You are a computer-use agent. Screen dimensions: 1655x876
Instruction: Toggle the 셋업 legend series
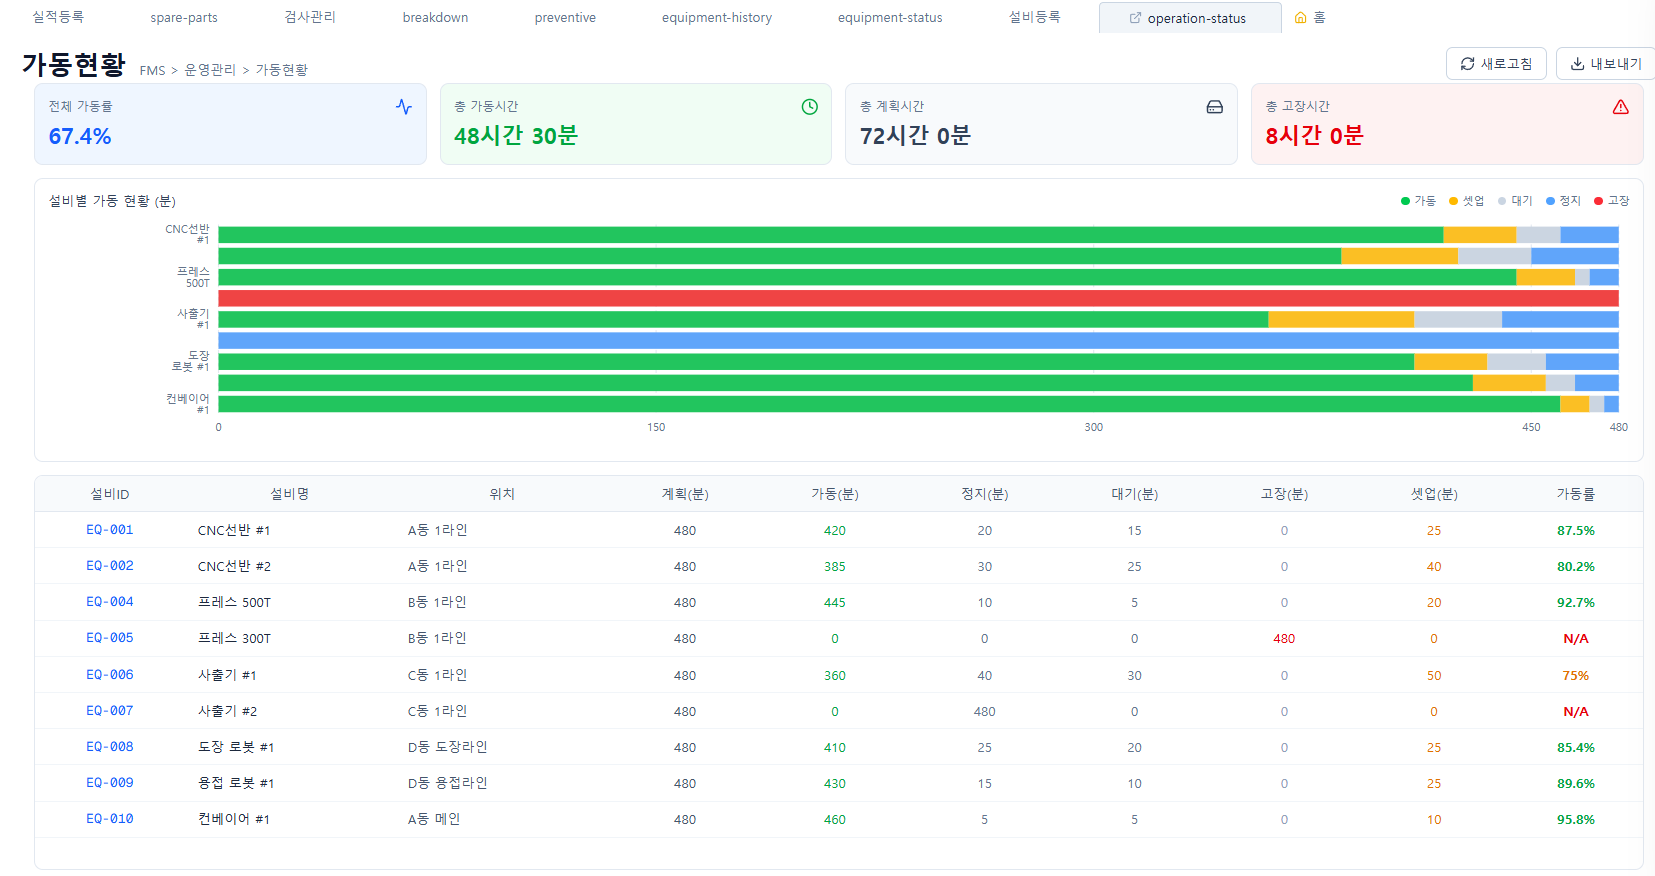1466,201
